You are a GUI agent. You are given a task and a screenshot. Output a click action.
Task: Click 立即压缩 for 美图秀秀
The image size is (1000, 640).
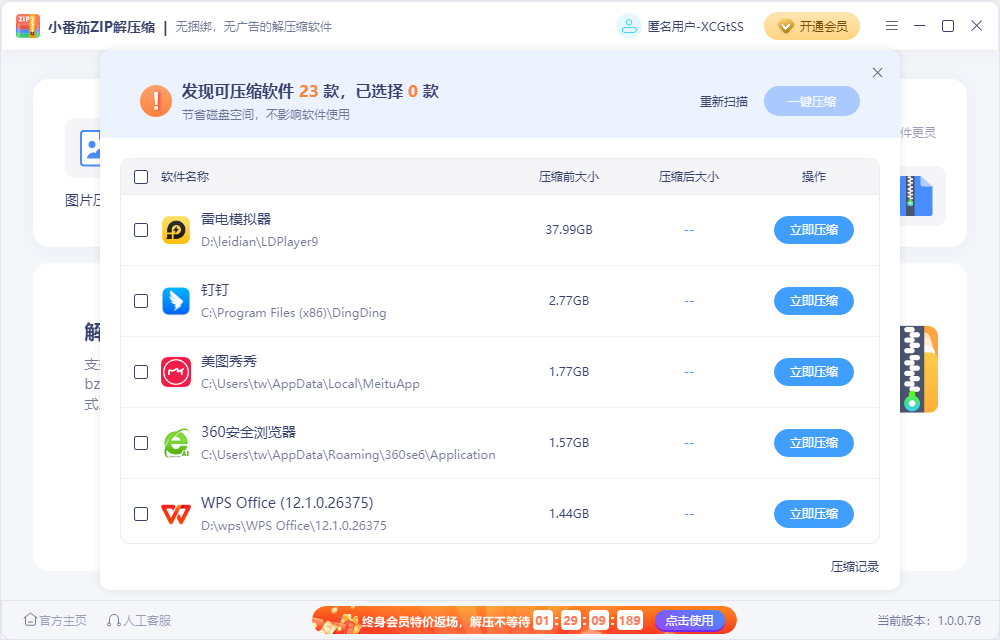(814, 372)
